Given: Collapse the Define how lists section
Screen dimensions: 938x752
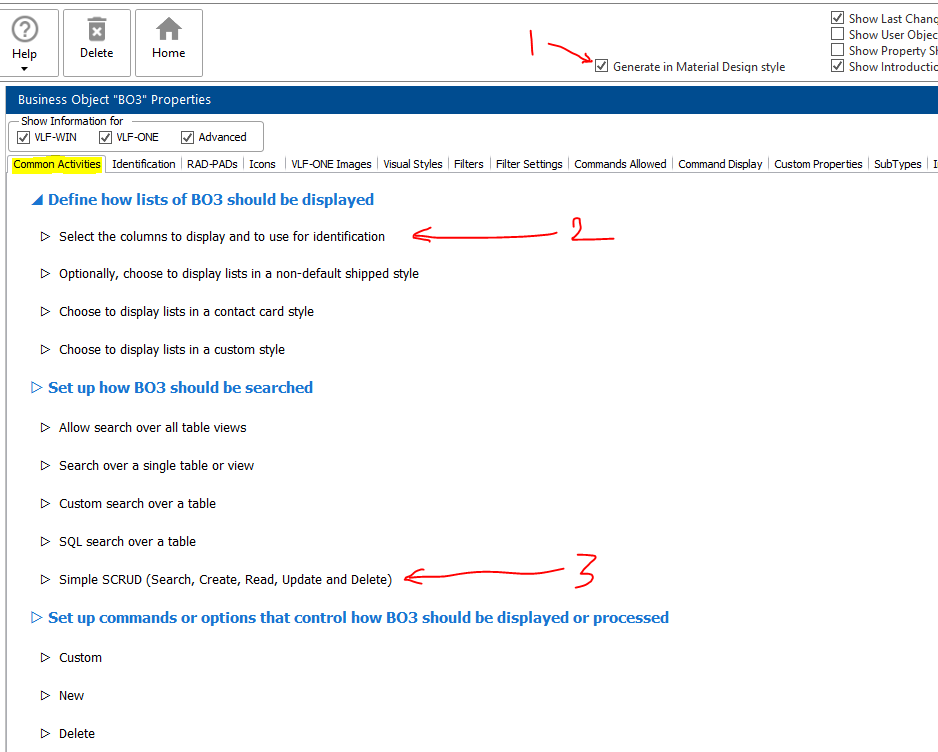Looking at the screenshot, I should [x=37, y=200].
